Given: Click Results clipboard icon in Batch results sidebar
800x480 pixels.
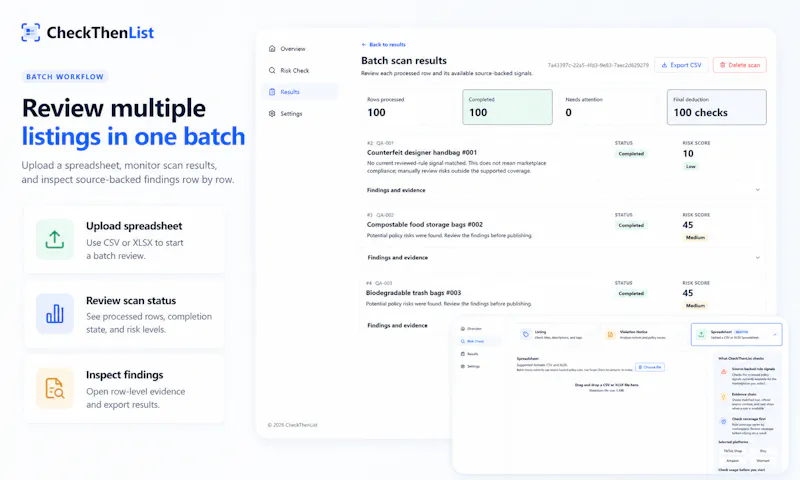Looking at the screenshot, I should tap(272, 92).
